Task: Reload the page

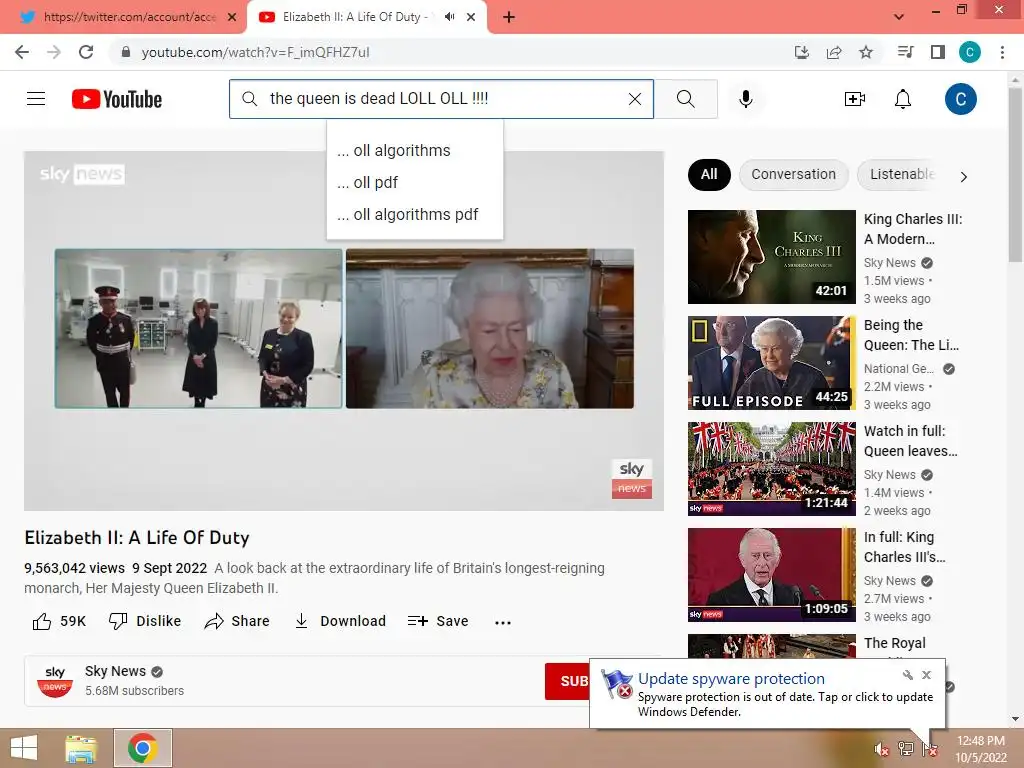Action: pos(86,52)
